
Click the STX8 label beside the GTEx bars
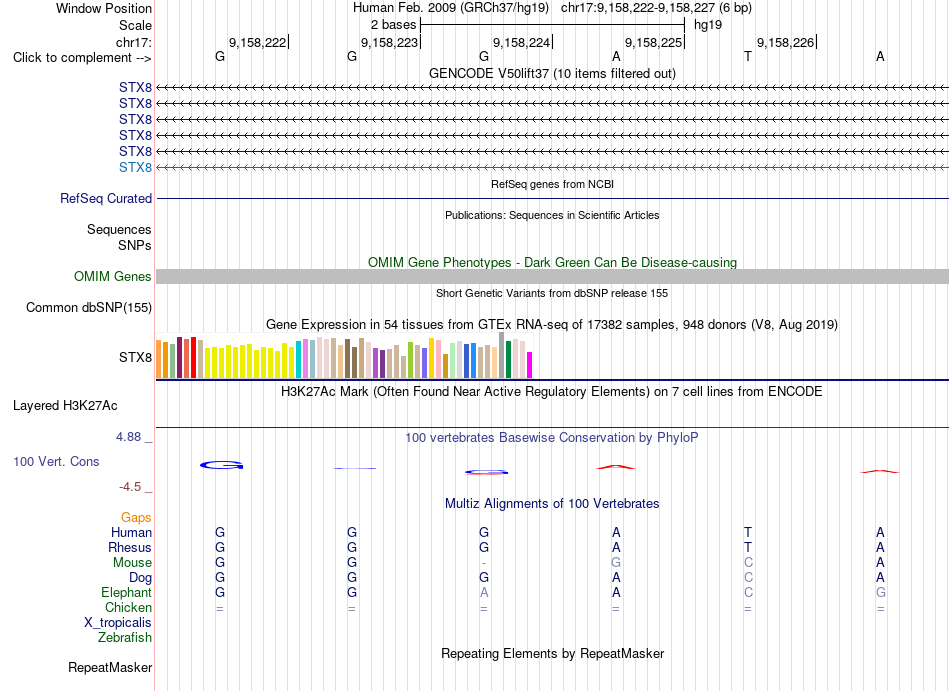[135, 357]
